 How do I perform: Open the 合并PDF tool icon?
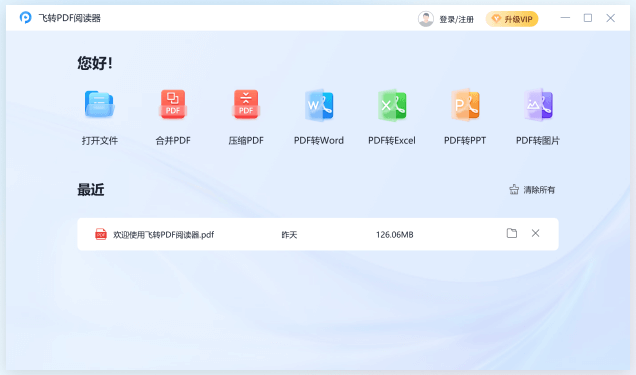click(x=173, y=105)
